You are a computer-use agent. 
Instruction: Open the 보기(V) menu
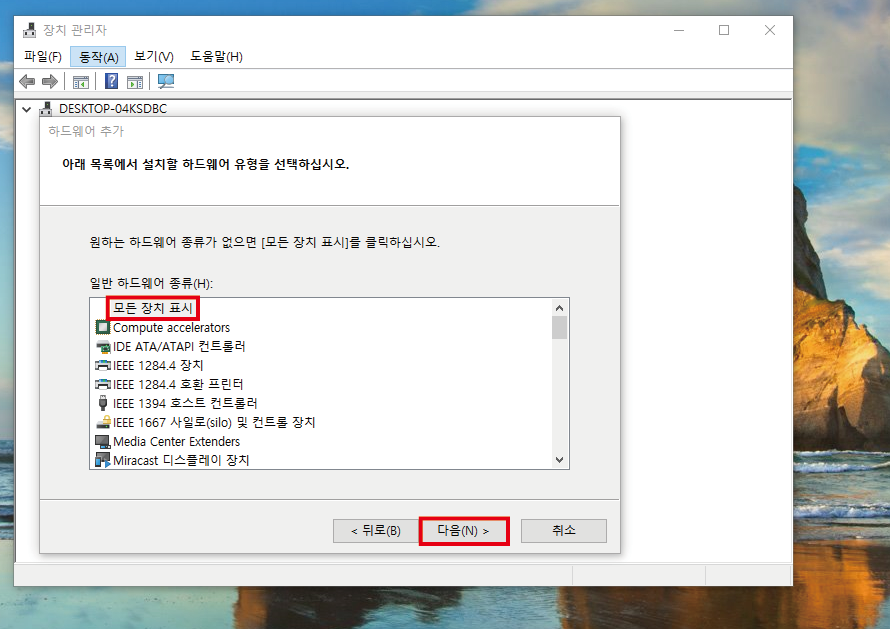click(154, 57)
